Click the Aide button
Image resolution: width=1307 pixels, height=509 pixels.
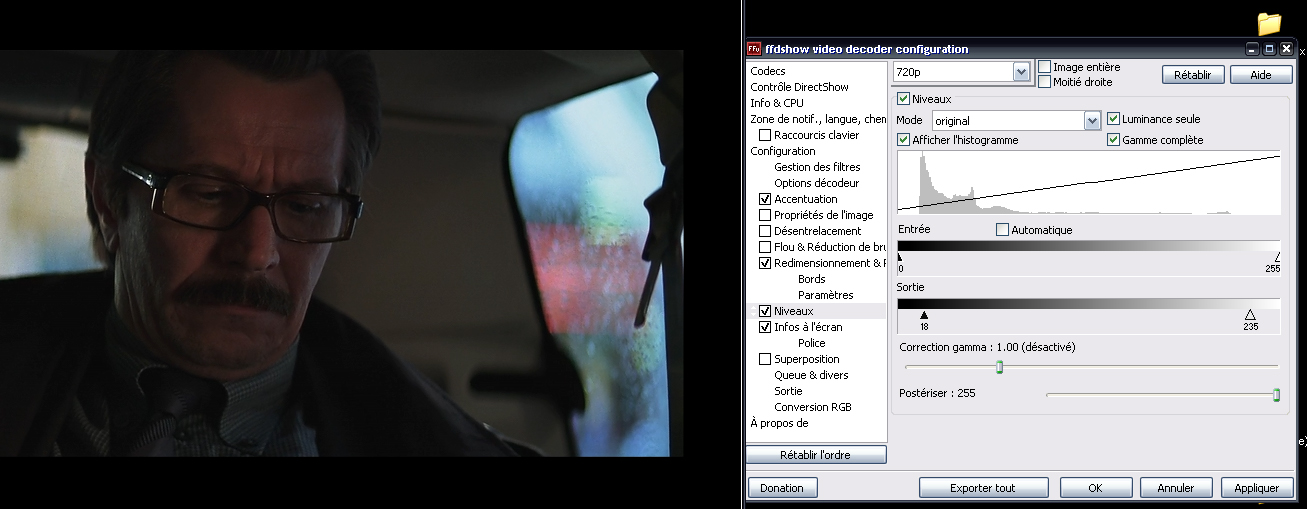coord(1261,74)
